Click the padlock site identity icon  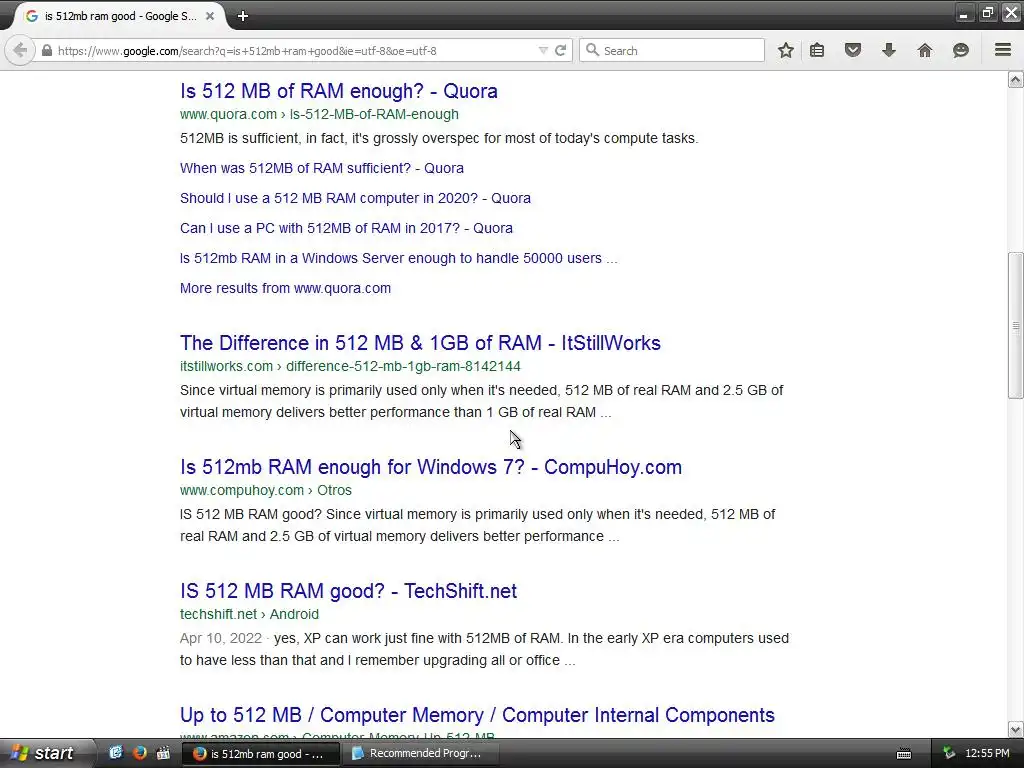(47, 50)
